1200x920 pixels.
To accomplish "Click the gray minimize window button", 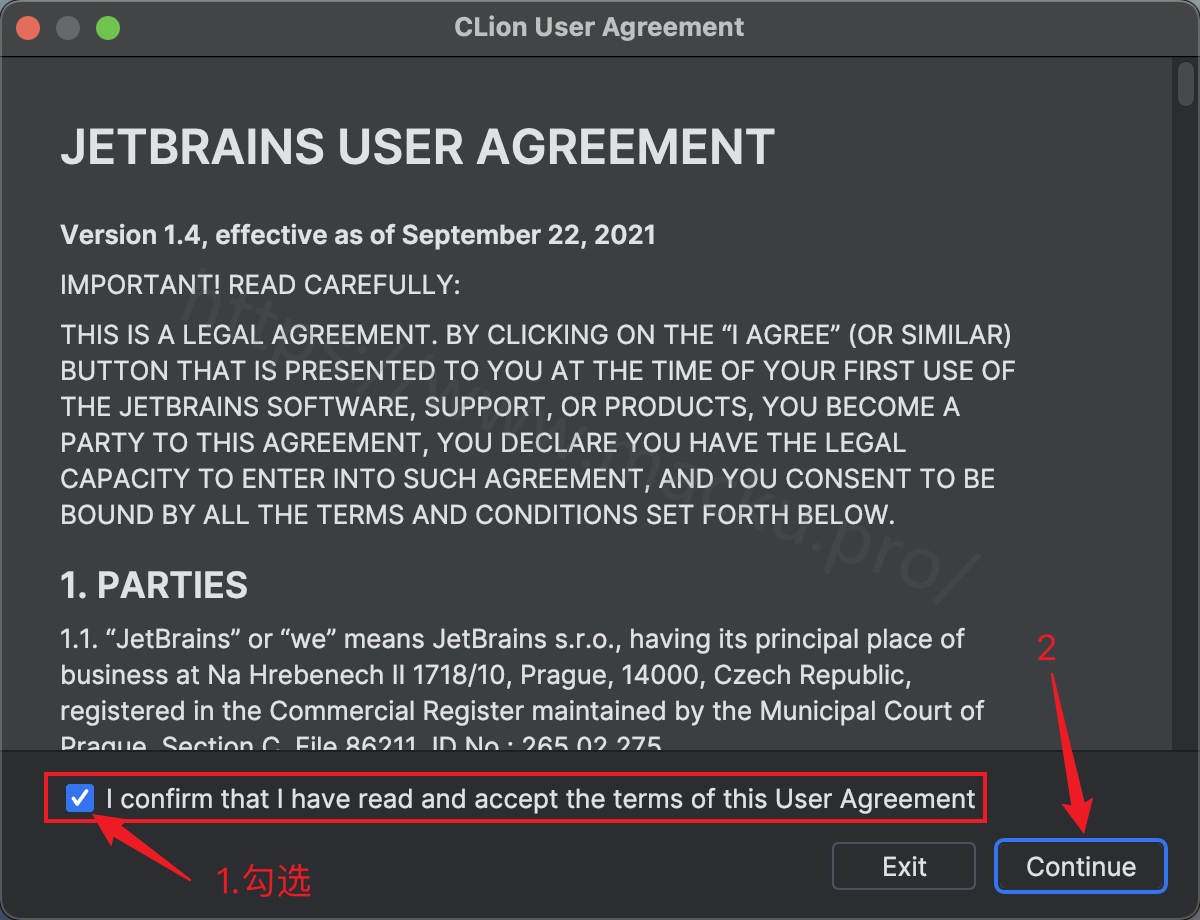I will click(68, 27).
